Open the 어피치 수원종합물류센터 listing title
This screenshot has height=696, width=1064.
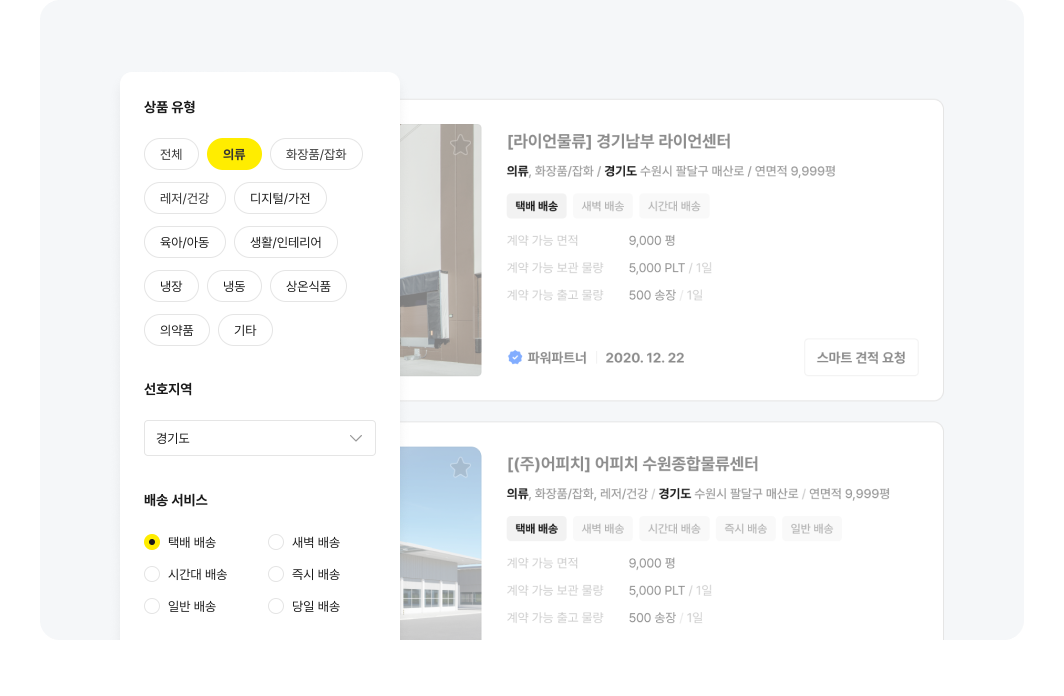(x=632, y=464)
